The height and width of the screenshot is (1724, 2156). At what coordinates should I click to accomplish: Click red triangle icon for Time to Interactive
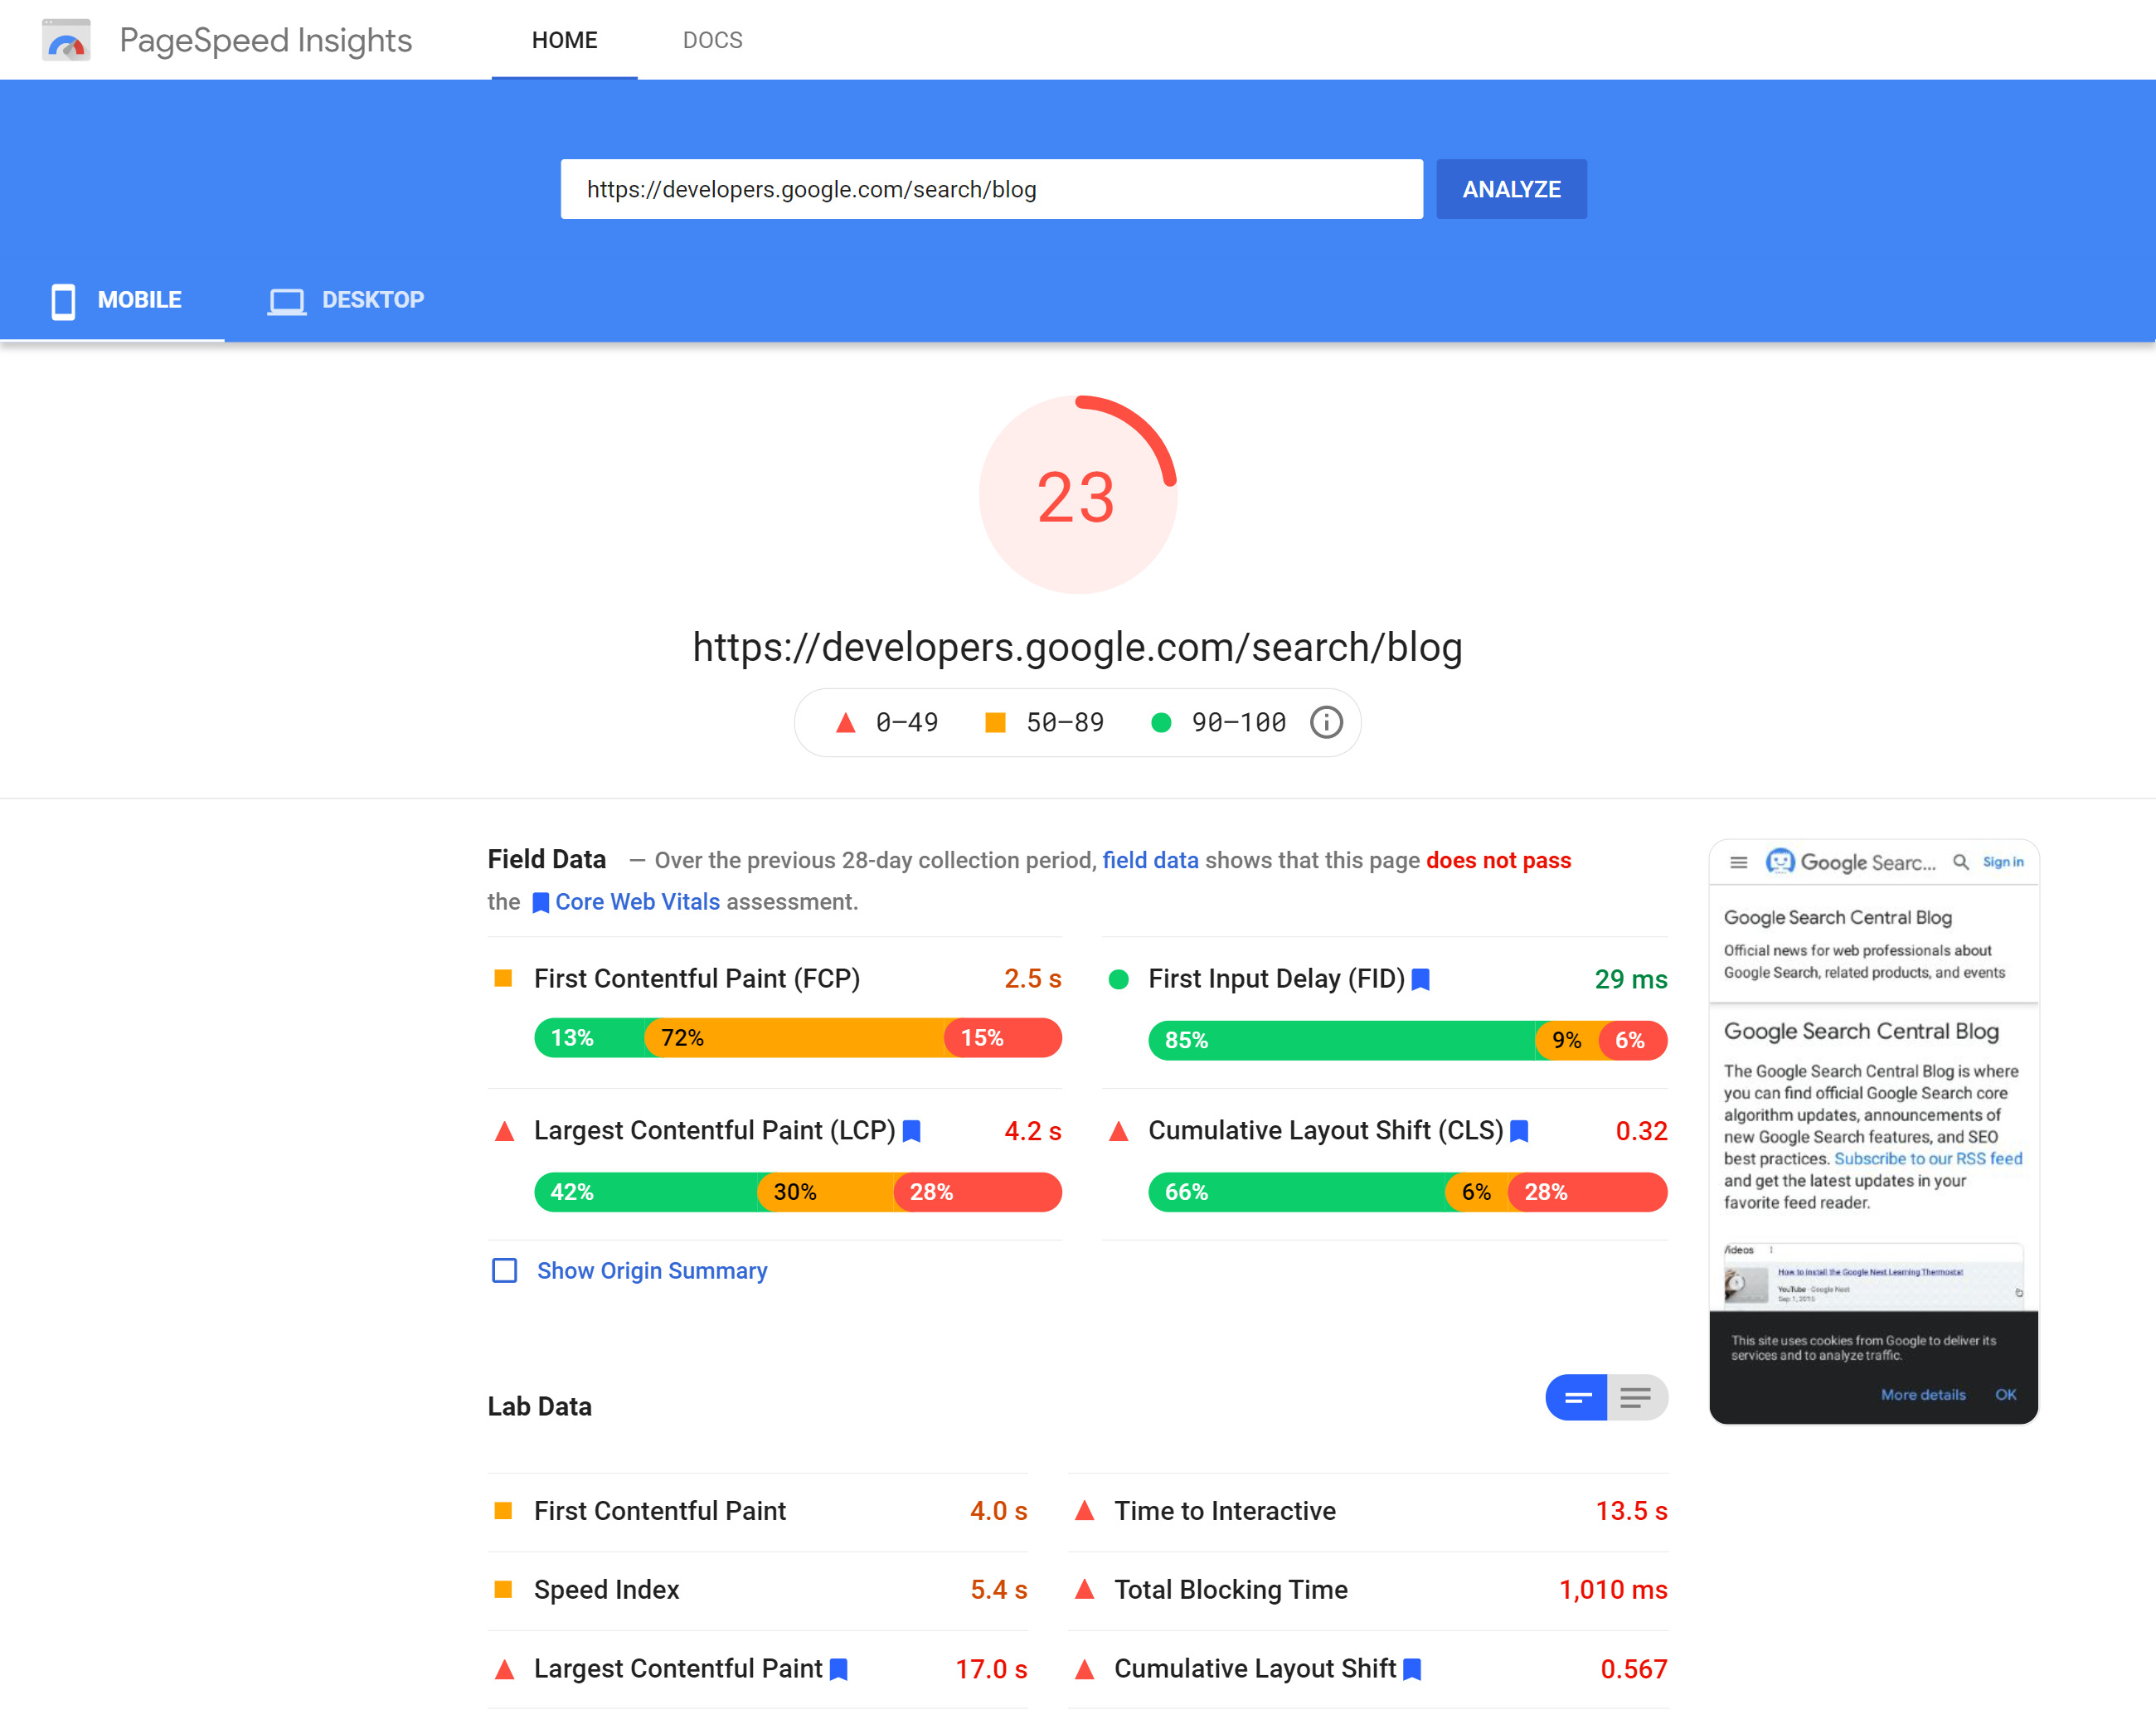point(1084,1510)
